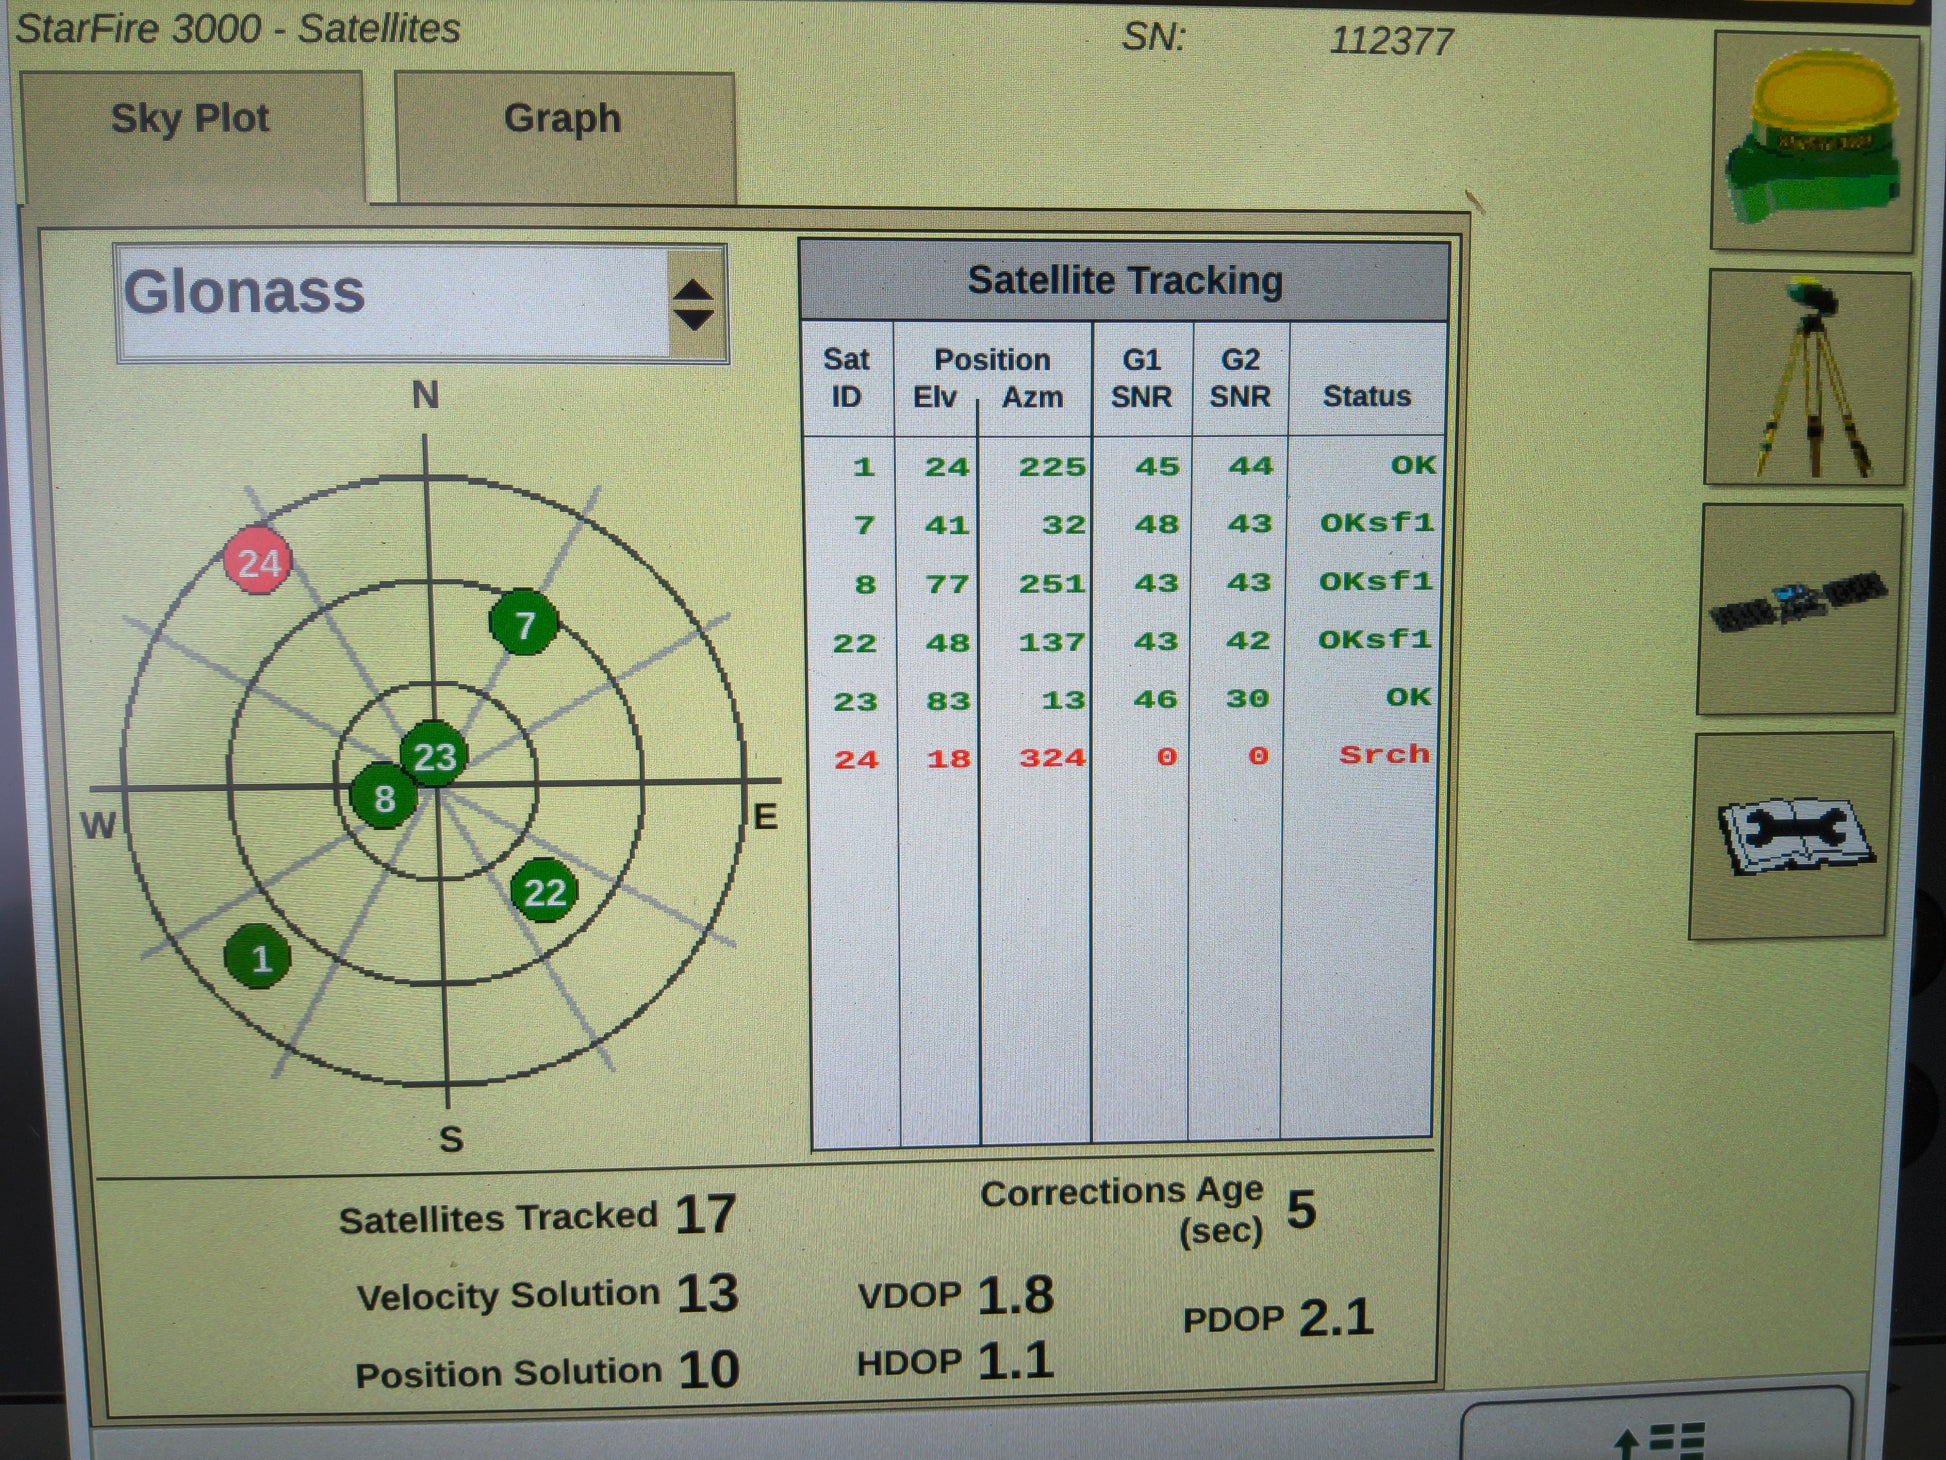The height and width of the screenshot is (1460, 1946).
Task: Select the satellite icon in sidebar
Action: coord(1799,608)
